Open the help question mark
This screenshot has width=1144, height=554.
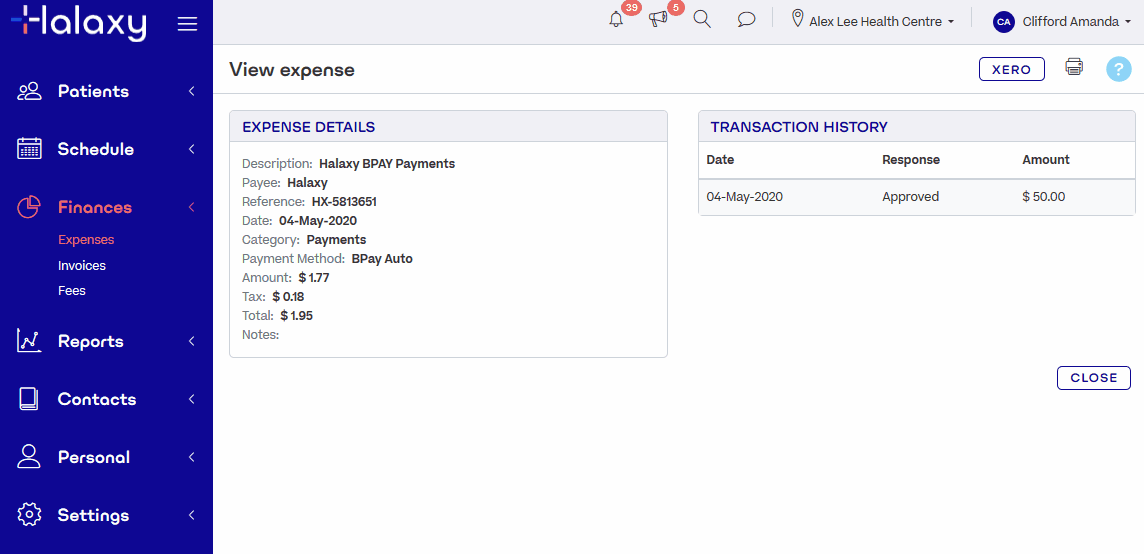click(1118, 69)
